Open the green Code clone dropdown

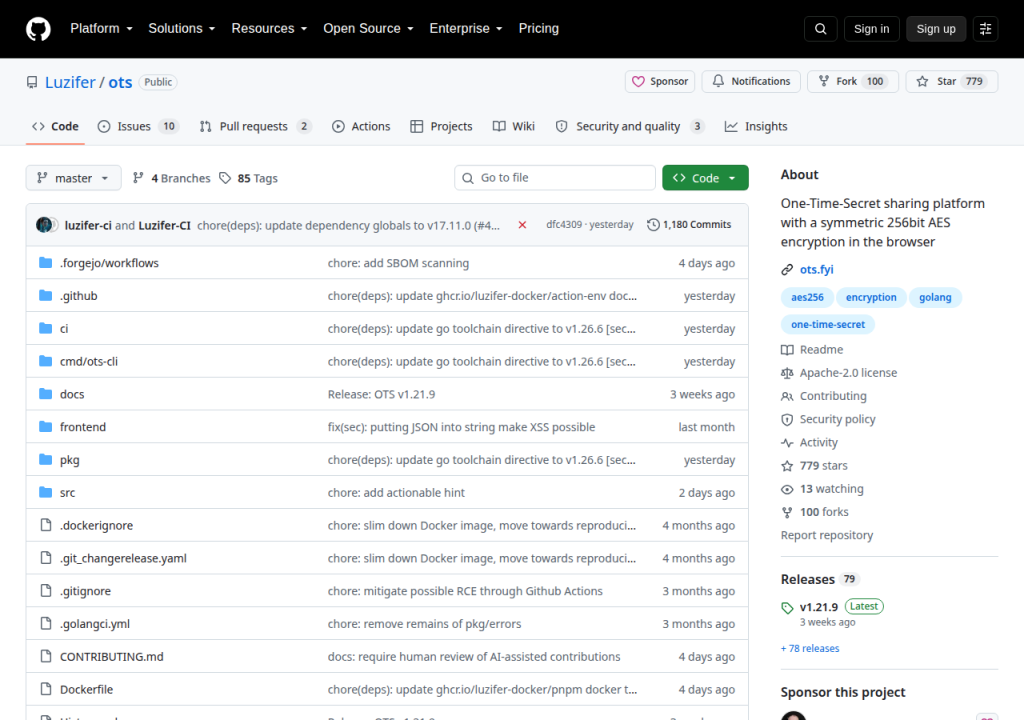(705, 178)
